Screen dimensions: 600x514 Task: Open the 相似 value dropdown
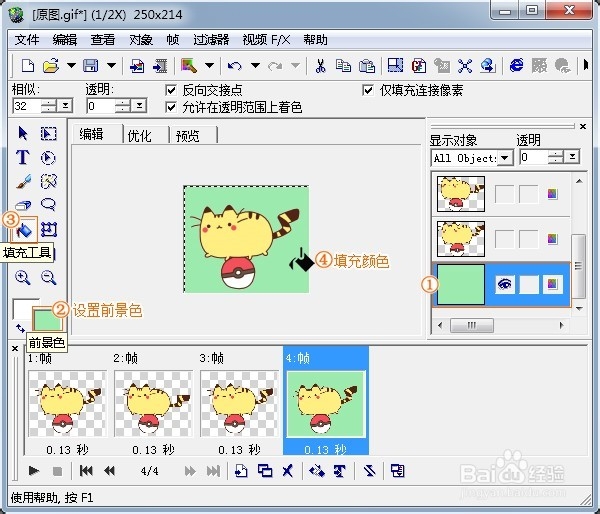[x=65, y=106]
